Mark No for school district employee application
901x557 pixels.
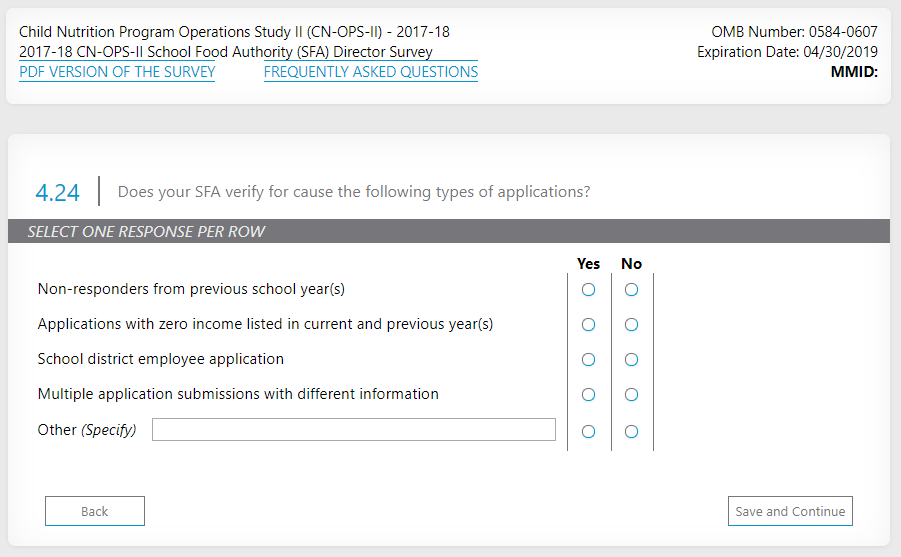[631, 360]
